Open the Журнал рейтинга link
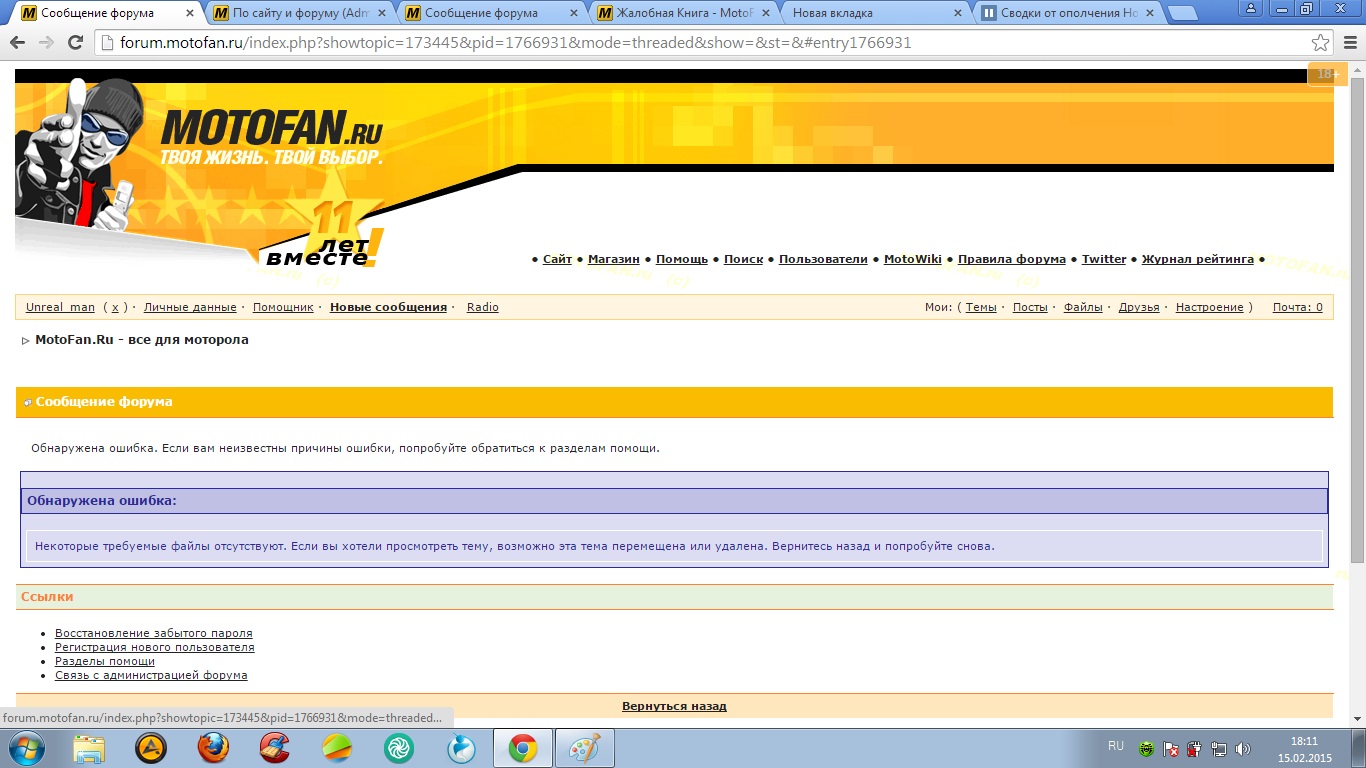This screenshot has width=1366, height=768. tap(1198, 259)
